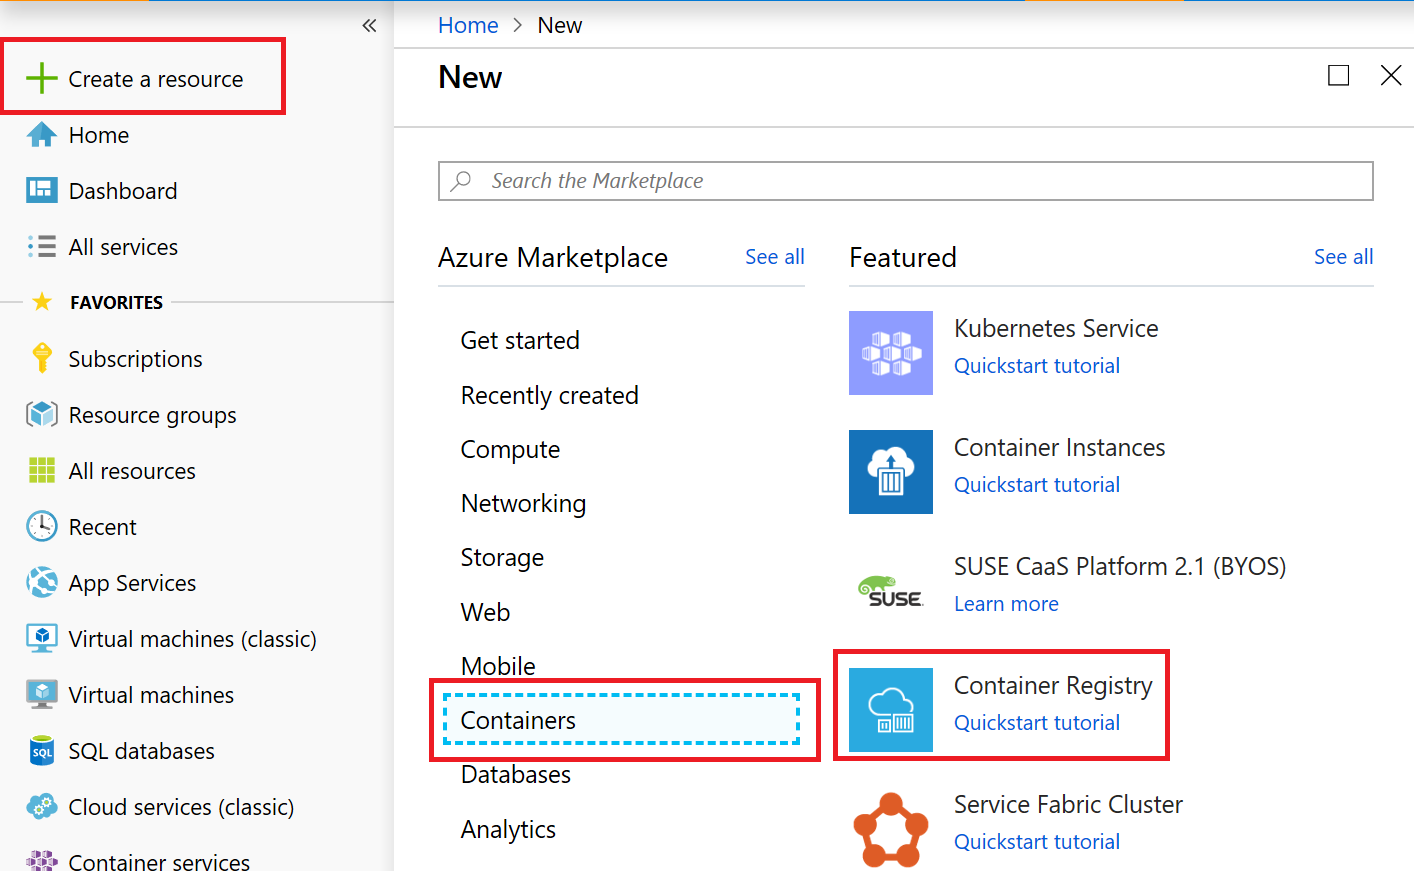Click the Container Instances featured icon
The image size is (1414, 871).
[891, 472]
